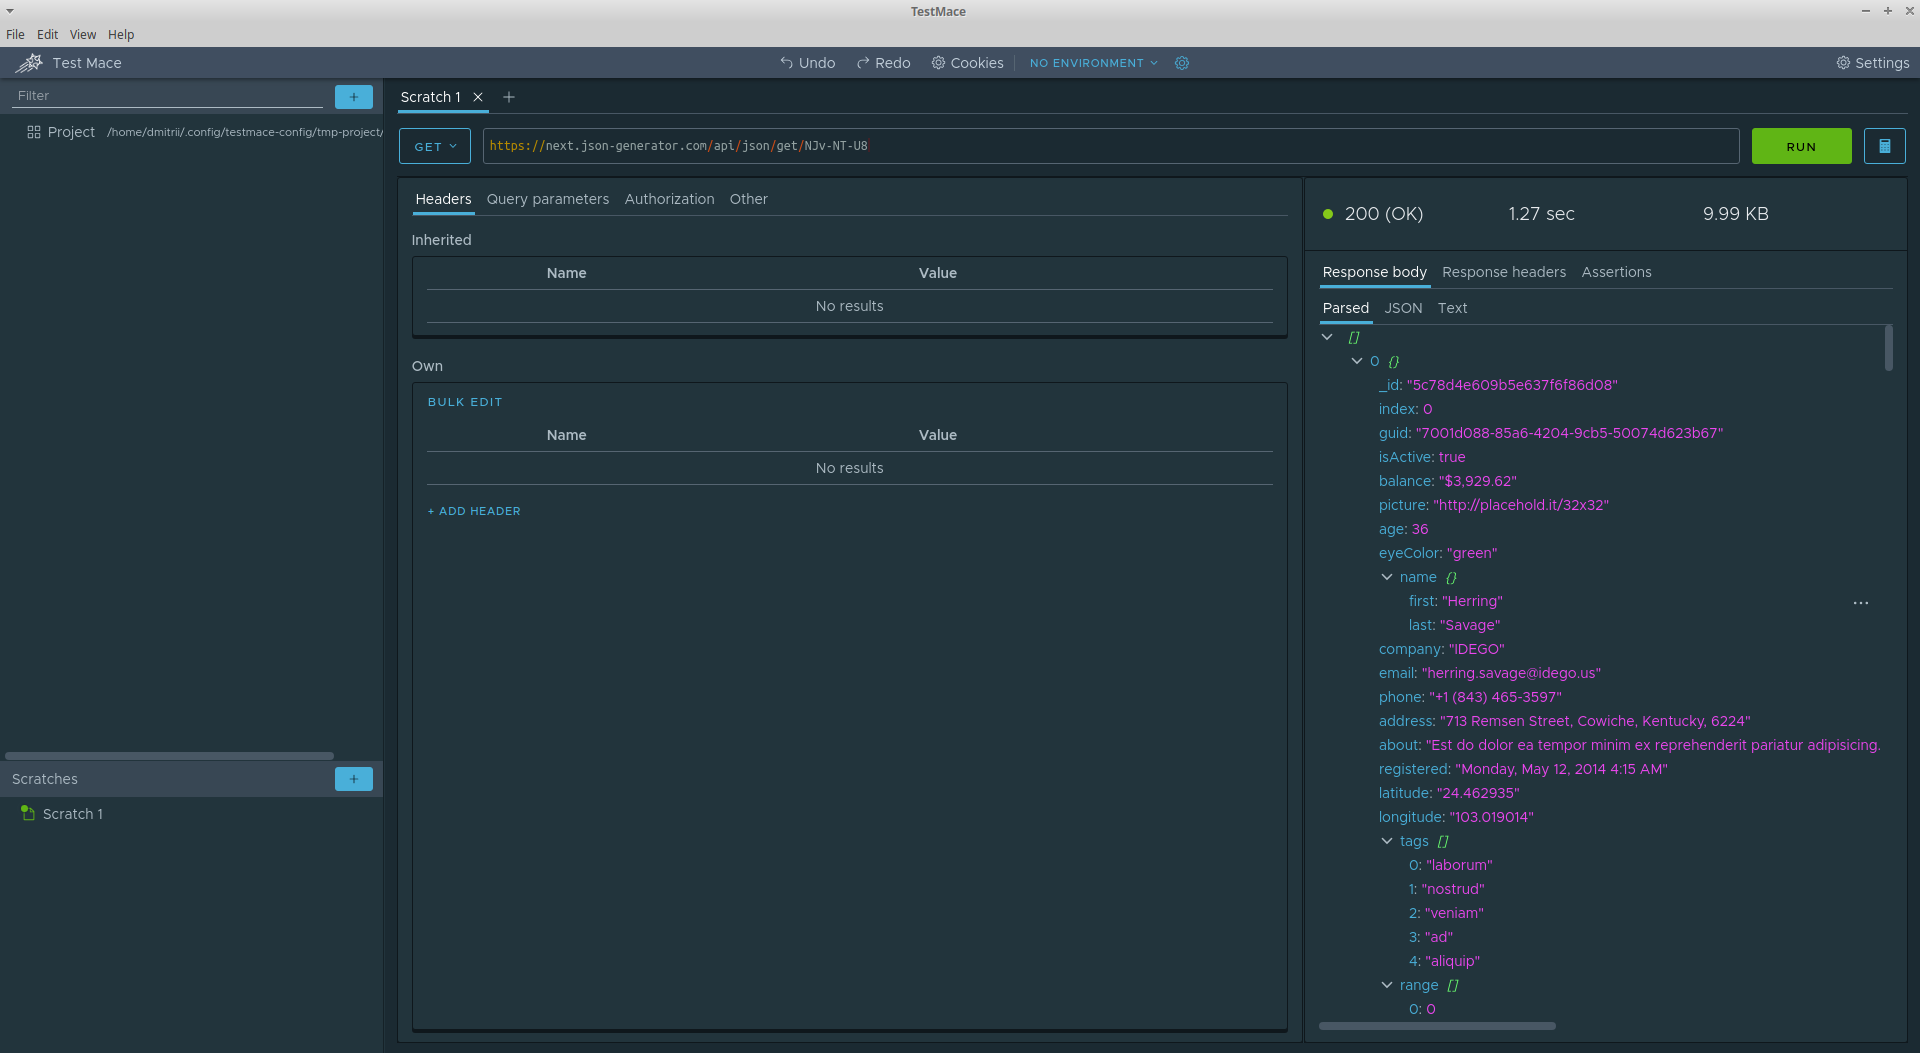Open the GET method dropdown
Viewport: 1920px width, 1053px height.
[x=435, y=146]
